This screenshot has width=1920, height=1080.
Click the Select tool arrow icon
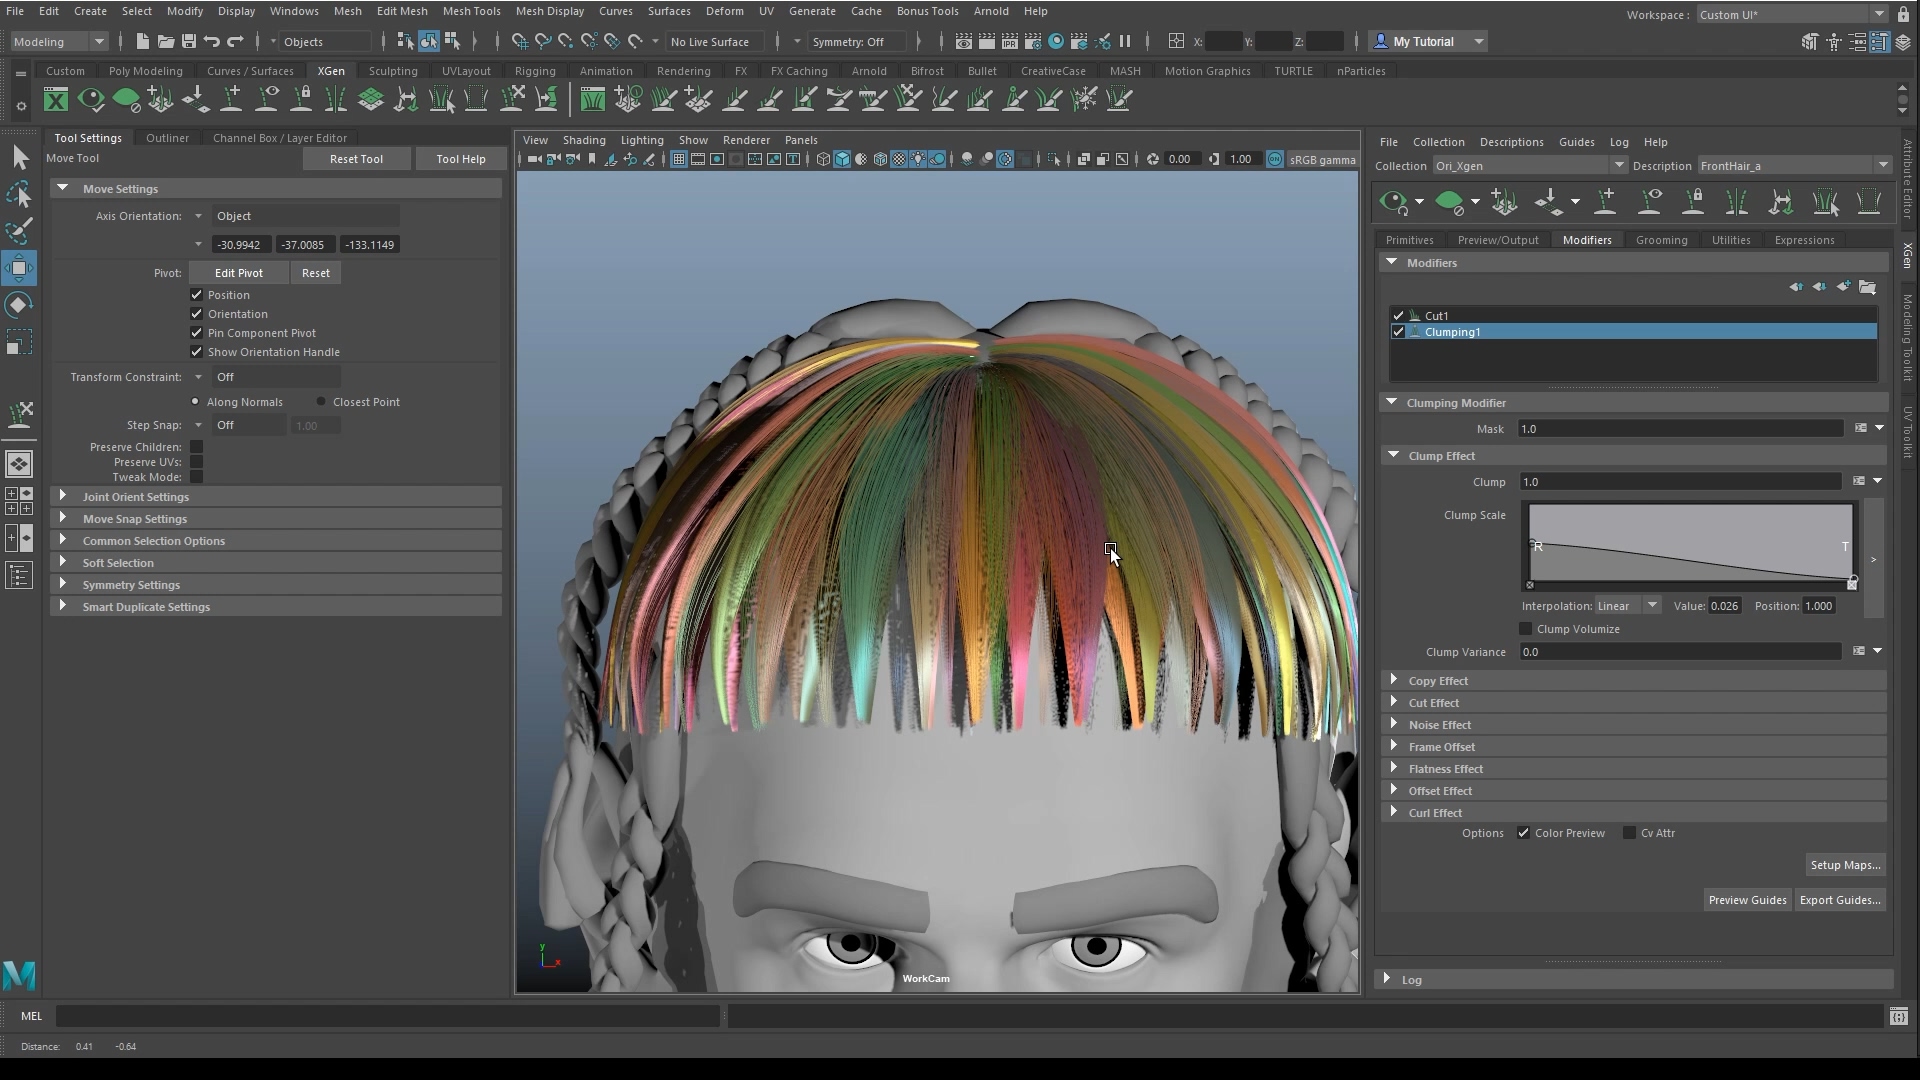click(x=19, y=157)
